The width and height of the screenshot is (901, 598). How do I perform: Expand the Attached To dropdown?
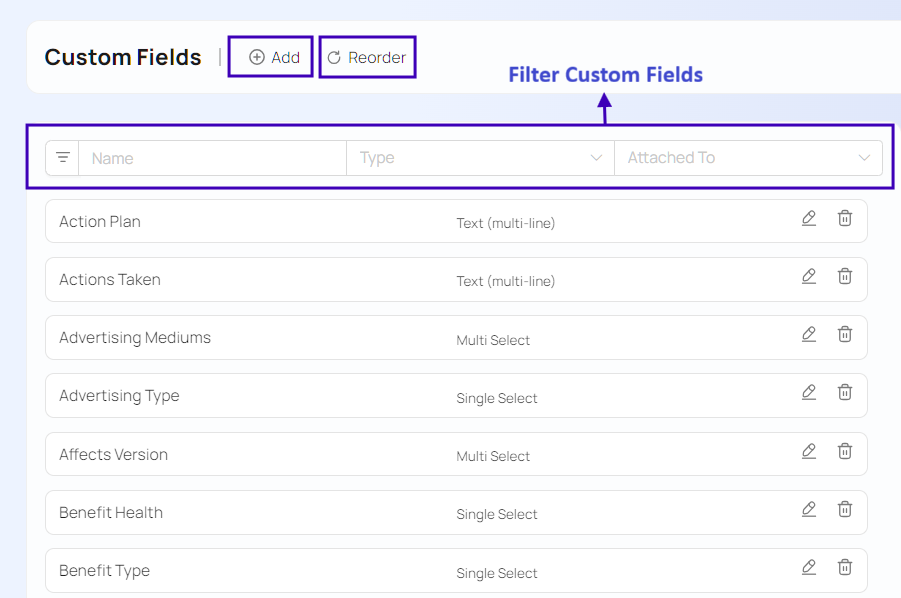pyautogui.click(x=748, y=158)
